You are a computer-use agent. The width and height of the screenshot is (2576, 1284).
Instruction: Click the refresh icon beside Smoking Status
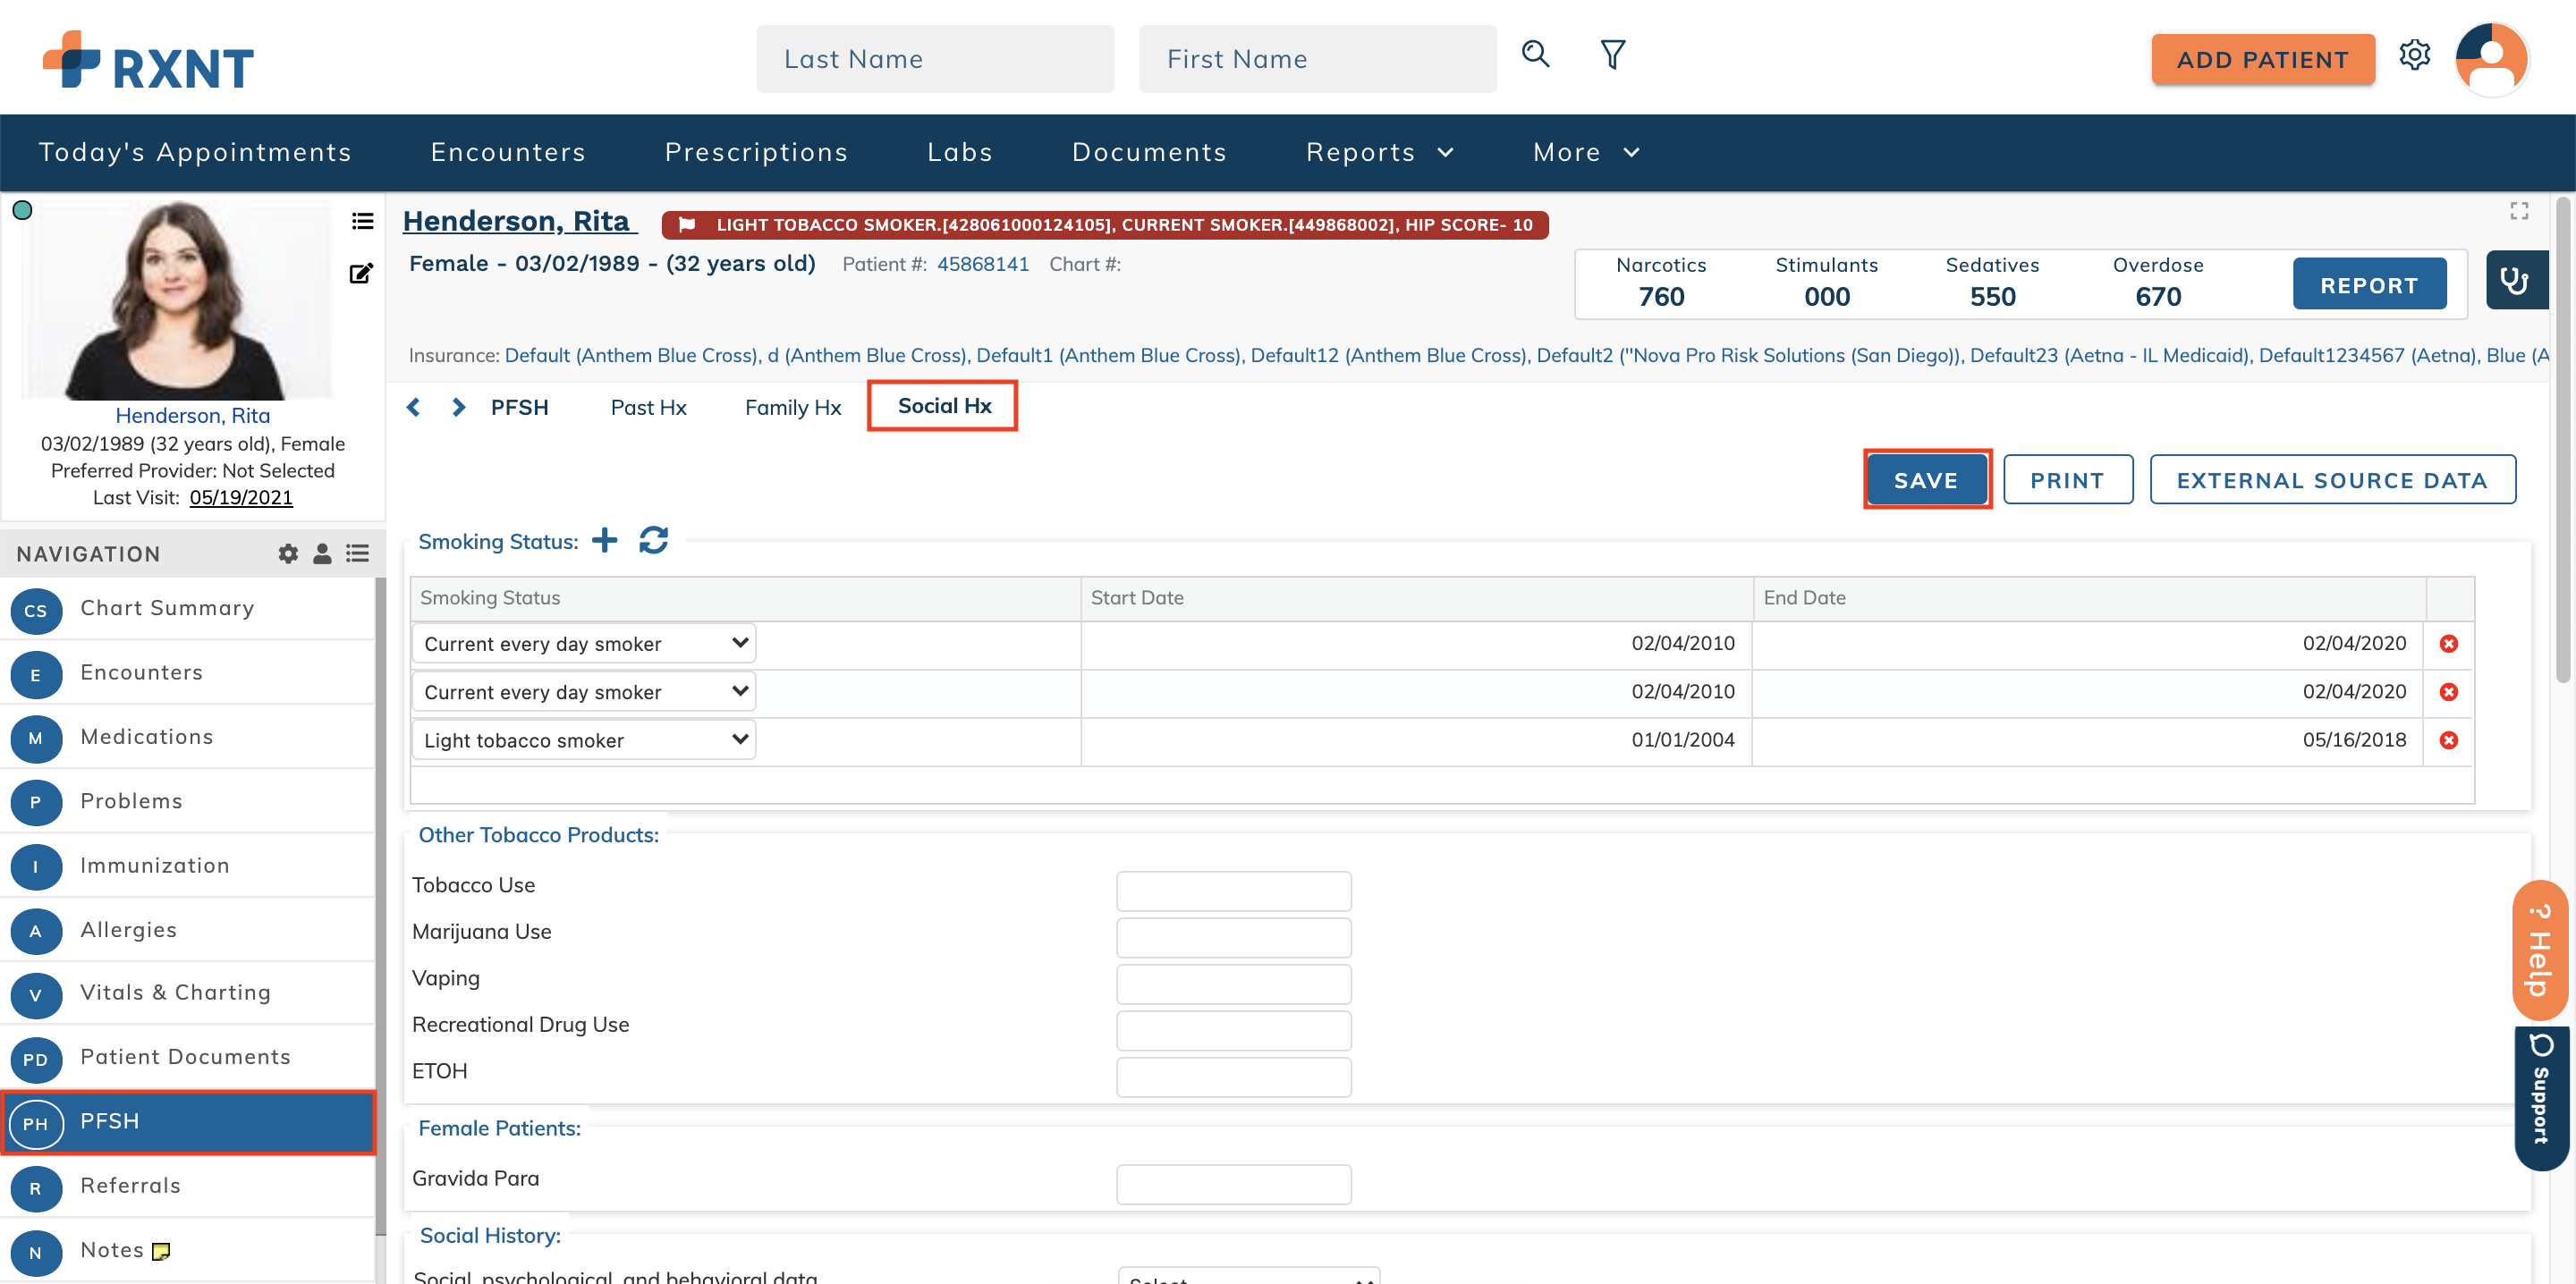[653, 540]
